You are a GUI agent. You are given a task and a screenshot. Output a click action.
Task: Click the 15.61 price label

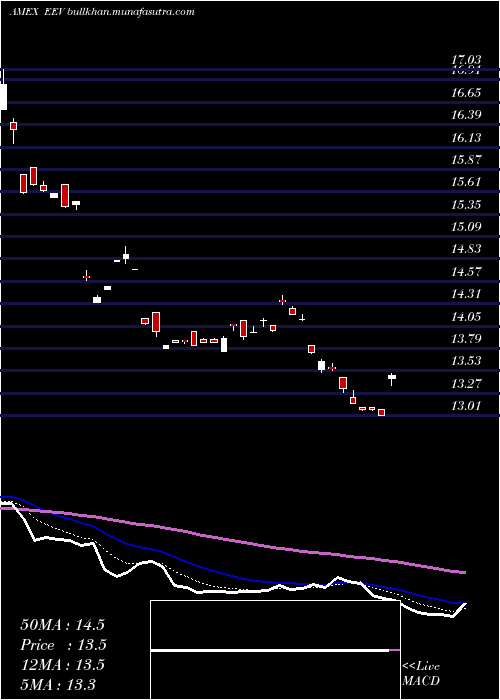pyautogui.click(x=466, y=182)
